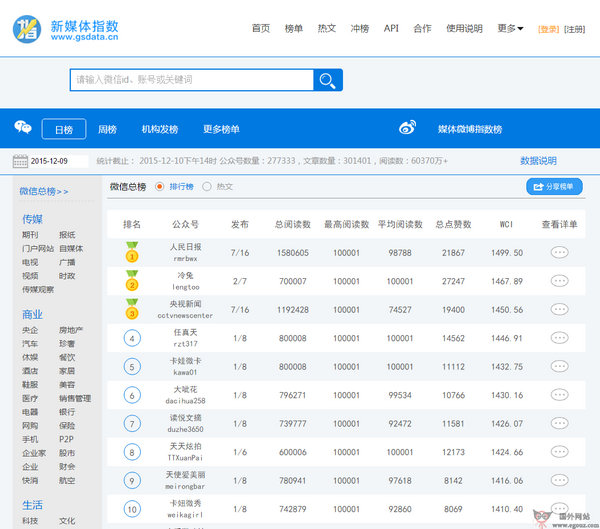The width and height of the screenshot is (600, 529).
Task: Click the WeChat icon in blue bar
Action: click(x=23, y=127)
